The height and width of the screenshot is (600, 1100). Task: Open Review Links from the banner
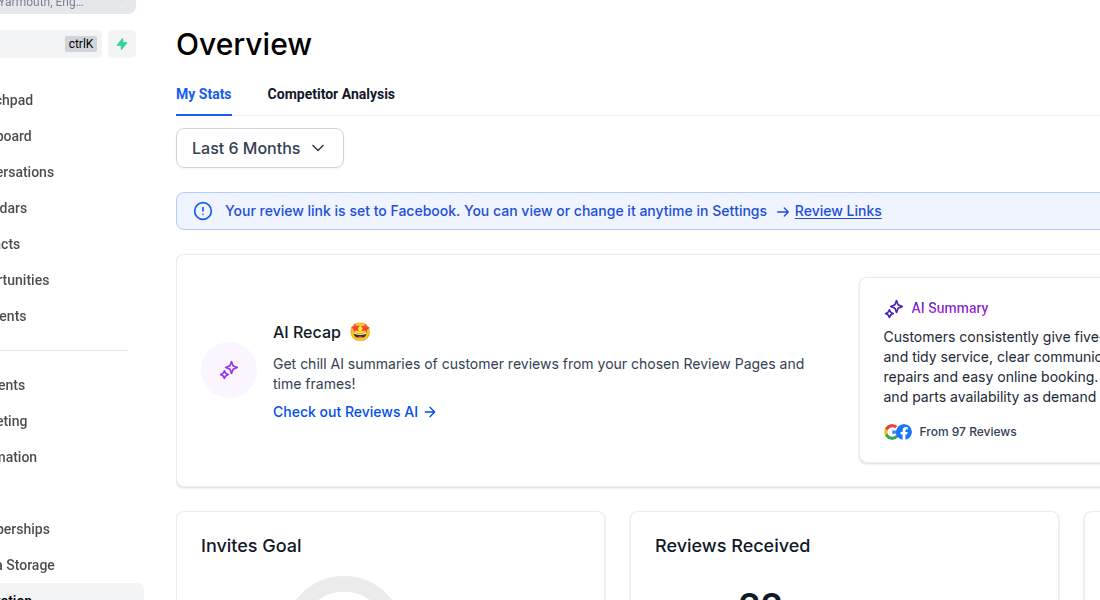pos(837,211)
